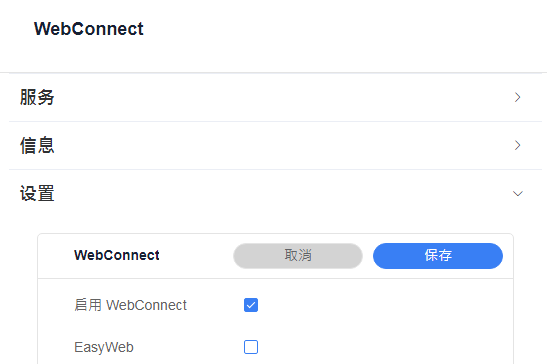Click the 启用 WebConnect label text
This screenshot has width=547, height=364.
click(x=130, y=305)
